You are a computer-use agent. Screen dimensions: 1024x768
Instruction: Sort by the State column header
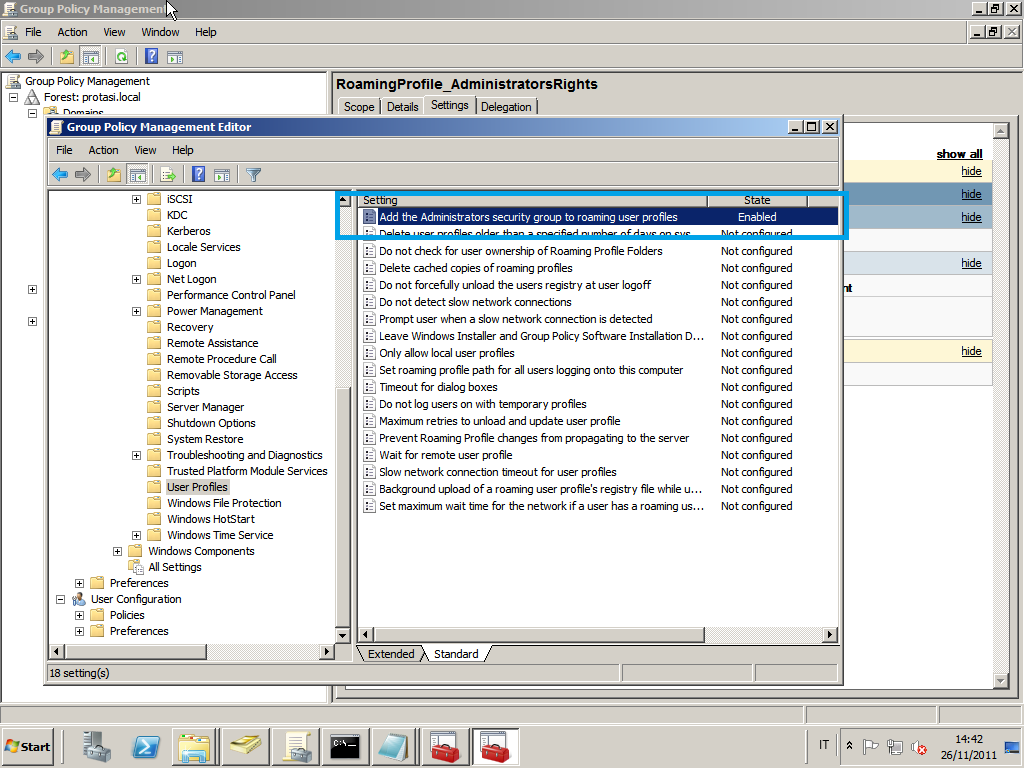[x=757, y=200]
